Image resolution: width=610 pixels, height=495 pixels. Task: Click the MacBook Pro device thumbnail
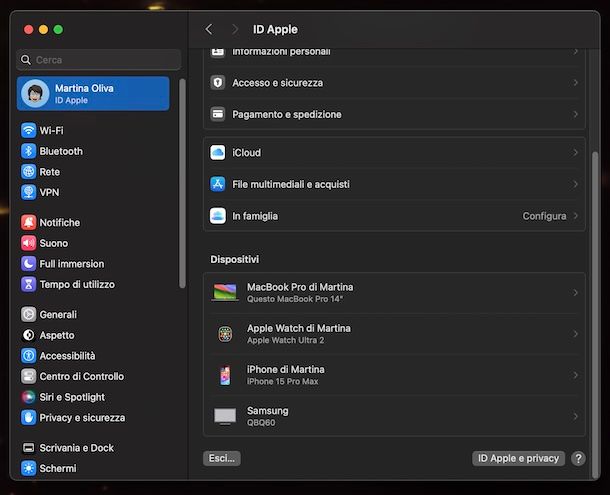point(225,293)
